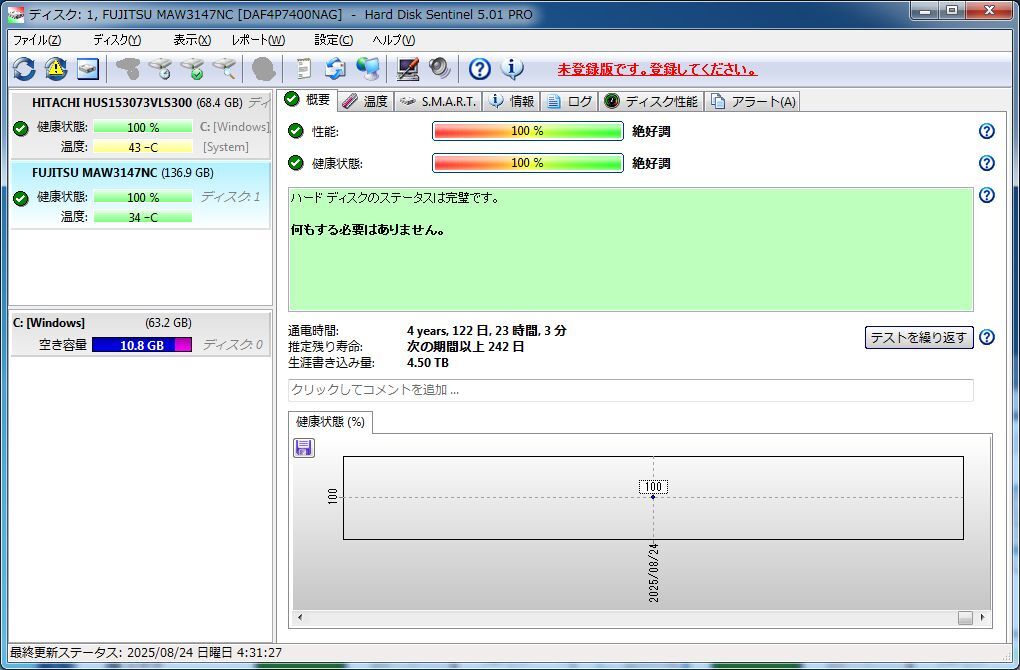The width and height of the screenshot is (1020, 670).
Task: Click the テストを繰り返す button
Action: (918, 338)
